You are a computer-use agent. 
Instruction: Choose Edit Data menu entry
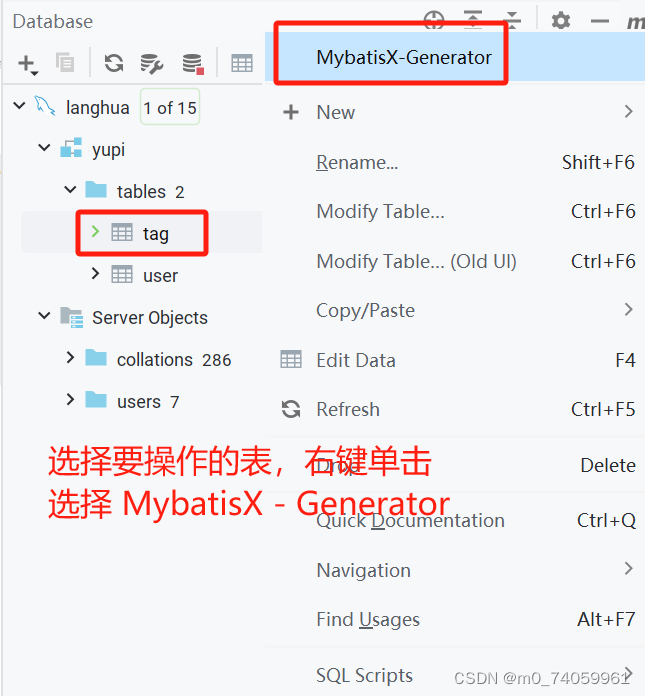[x=455, y=360]
